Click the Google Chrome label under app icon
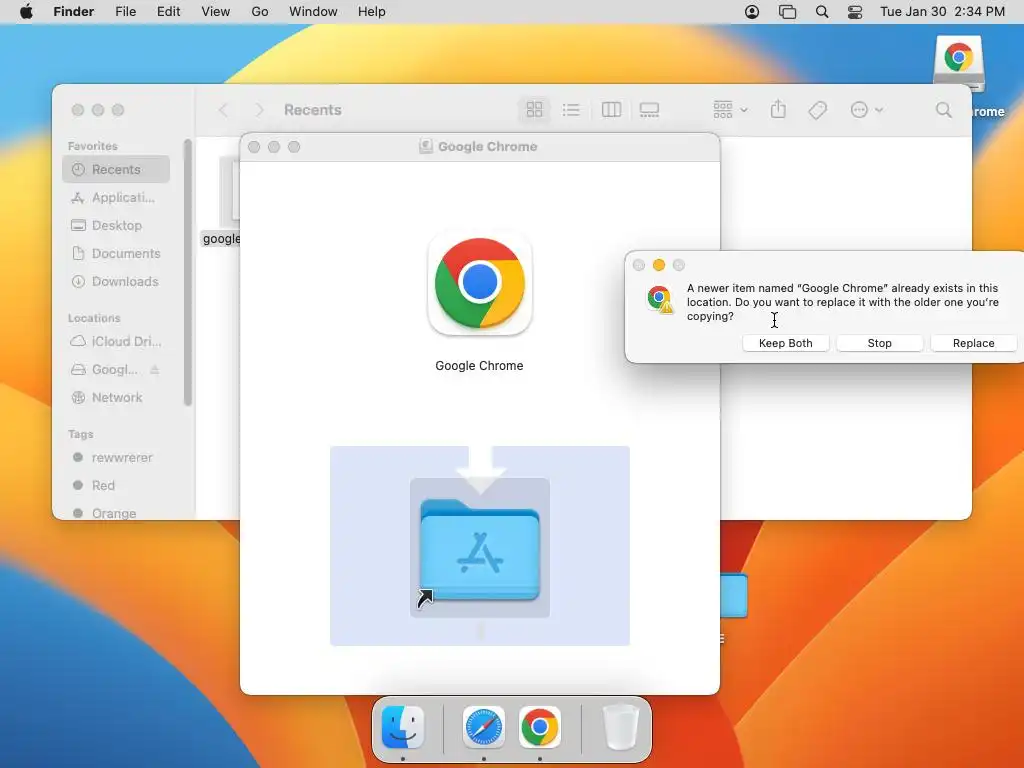This screenshot has width=1024, height=768. coord(479,366)
